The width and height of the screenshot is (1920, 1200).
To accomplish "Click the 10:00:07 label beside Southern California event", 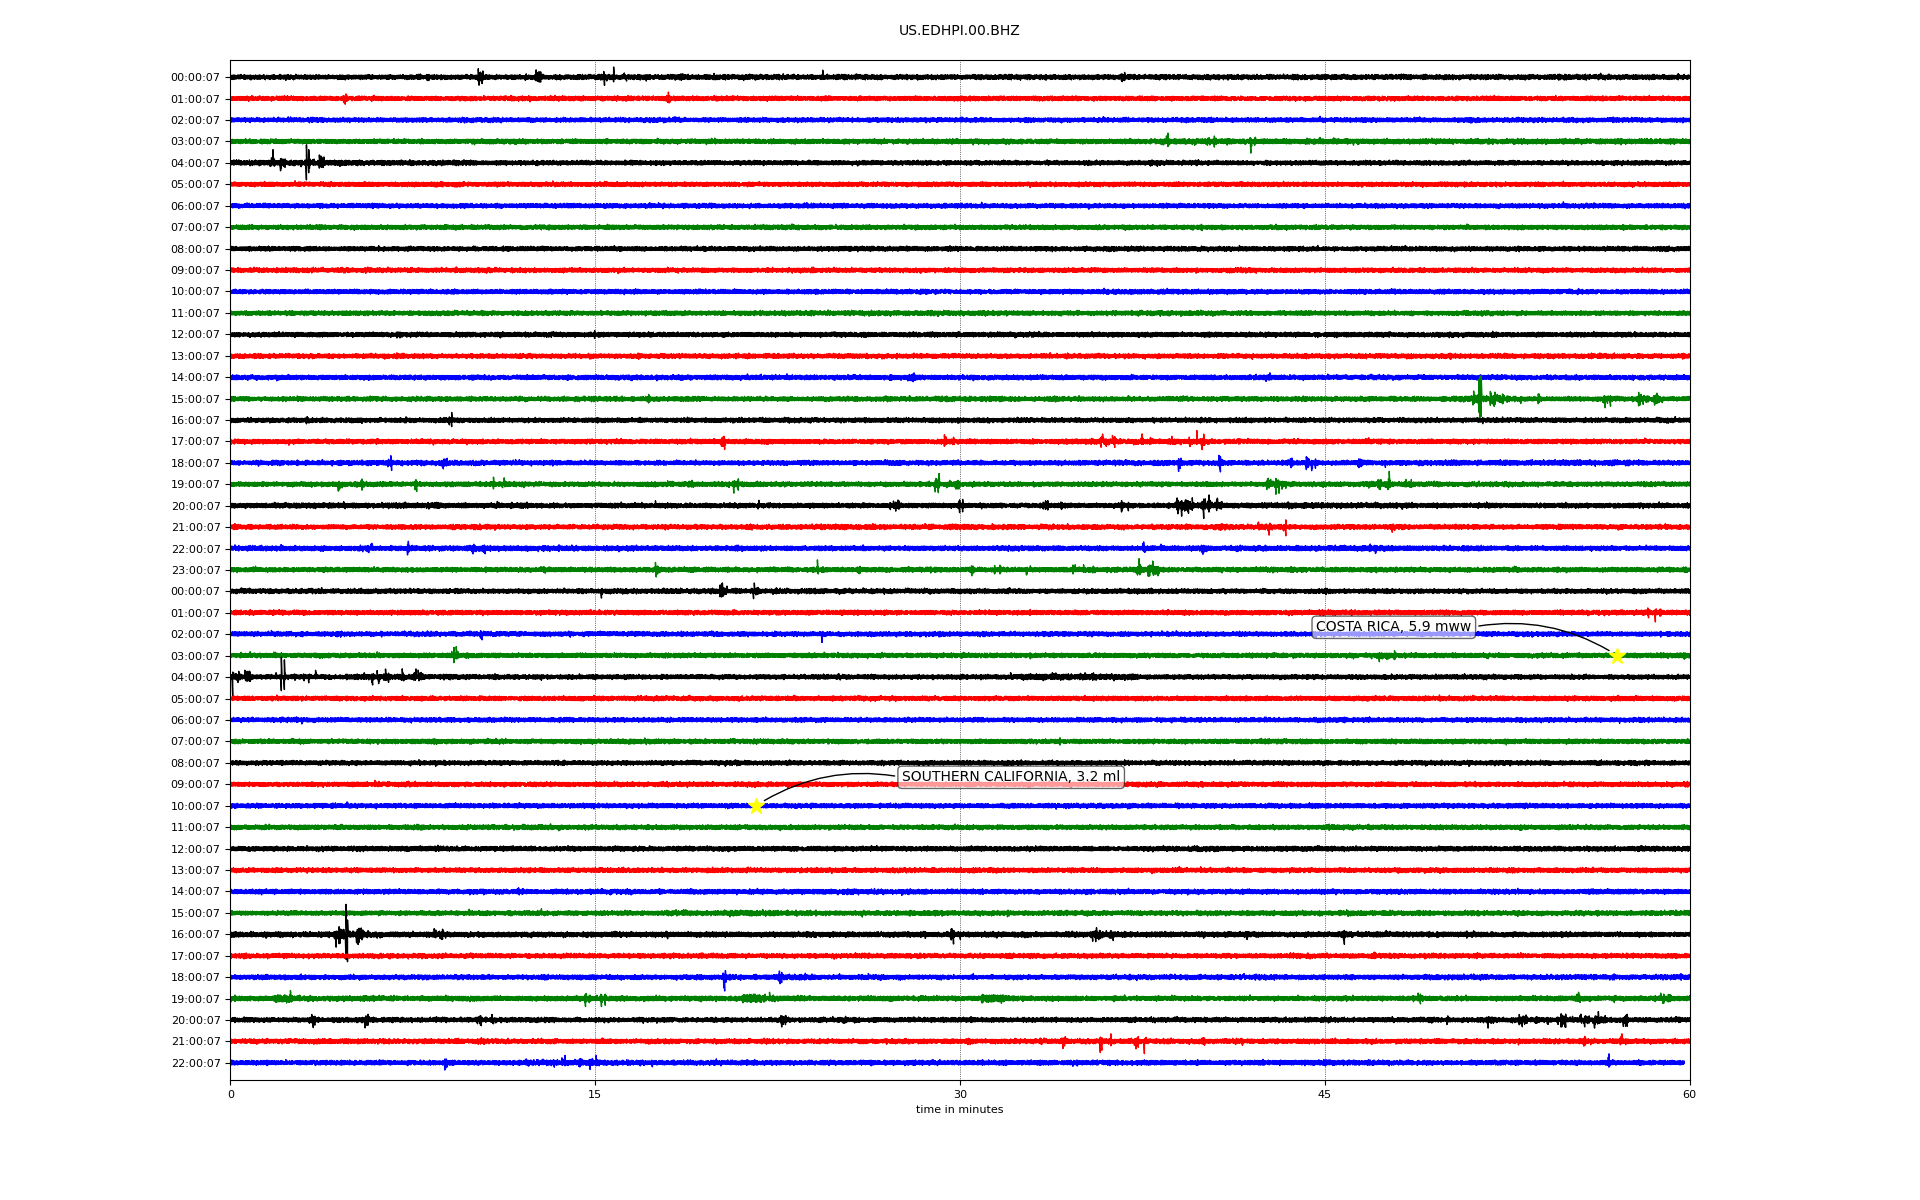I will point(195,807).
